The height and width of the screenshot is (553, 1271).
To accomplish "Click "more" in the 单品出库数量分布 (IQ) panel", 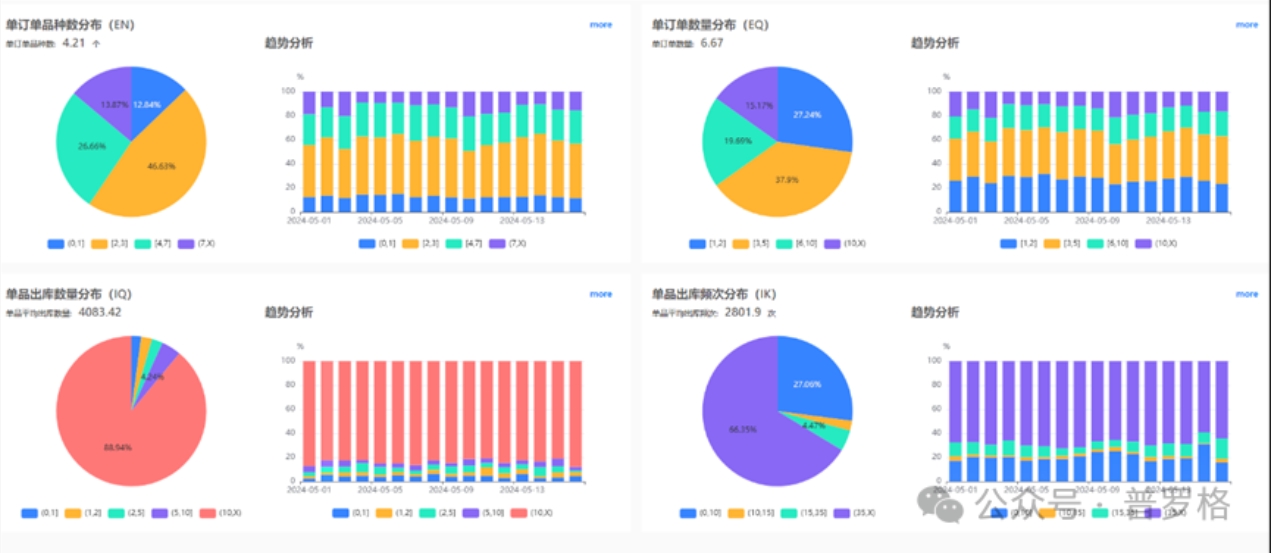I will [600, 294].
